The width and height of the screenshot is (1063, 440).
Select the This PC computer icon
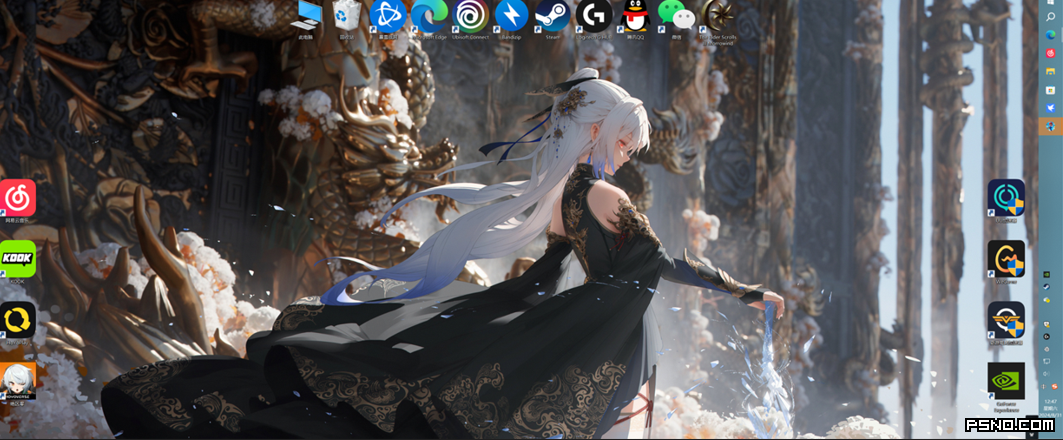click(306, 18)
